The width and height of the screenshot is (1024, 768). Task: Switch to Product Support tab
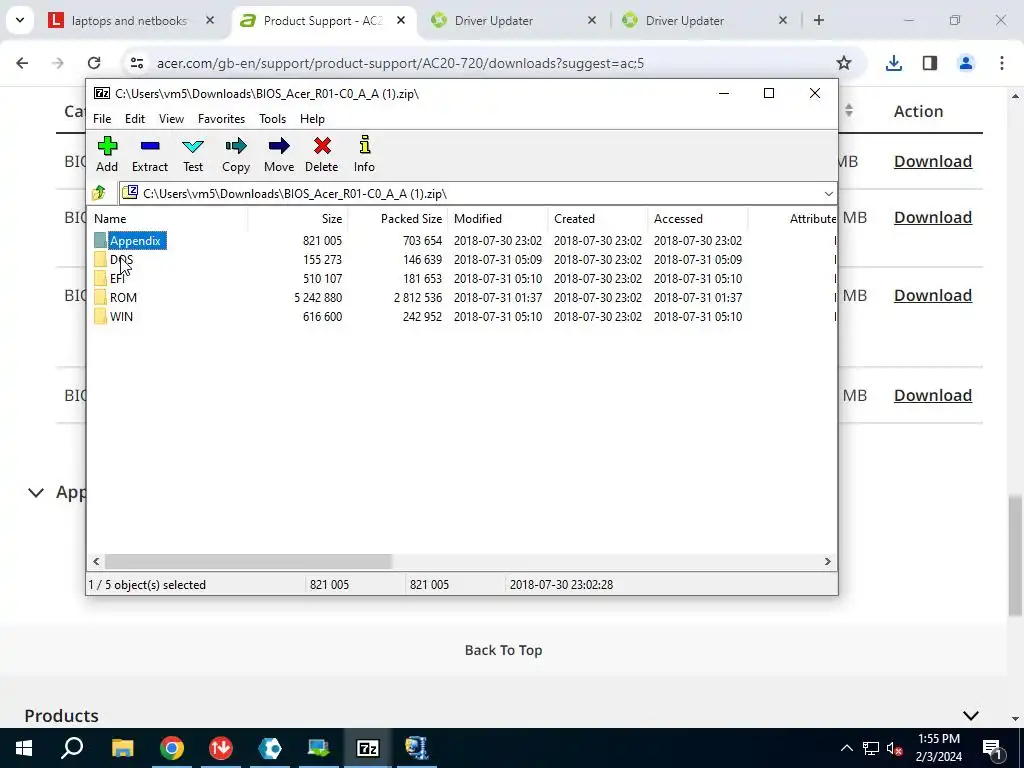[x=323, y=21]
